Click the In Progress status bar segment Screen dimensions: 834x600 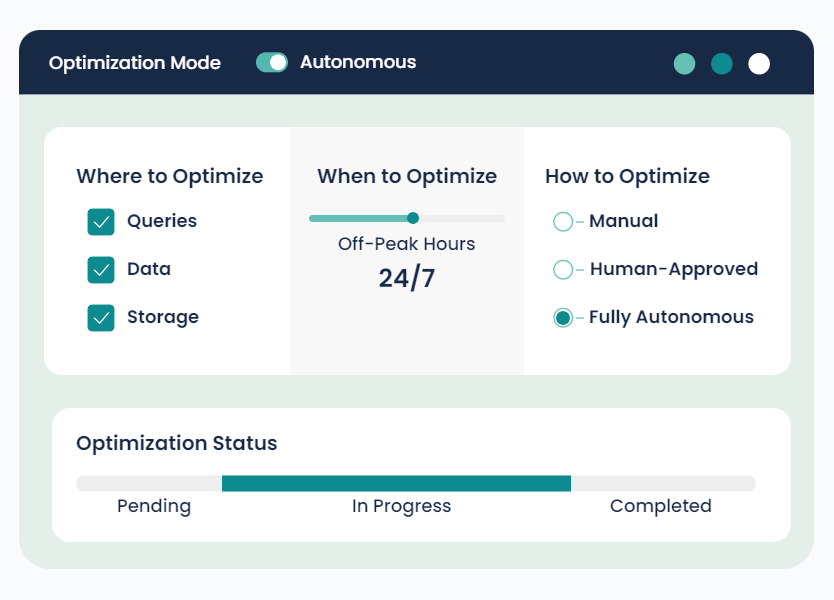[396, 484]
